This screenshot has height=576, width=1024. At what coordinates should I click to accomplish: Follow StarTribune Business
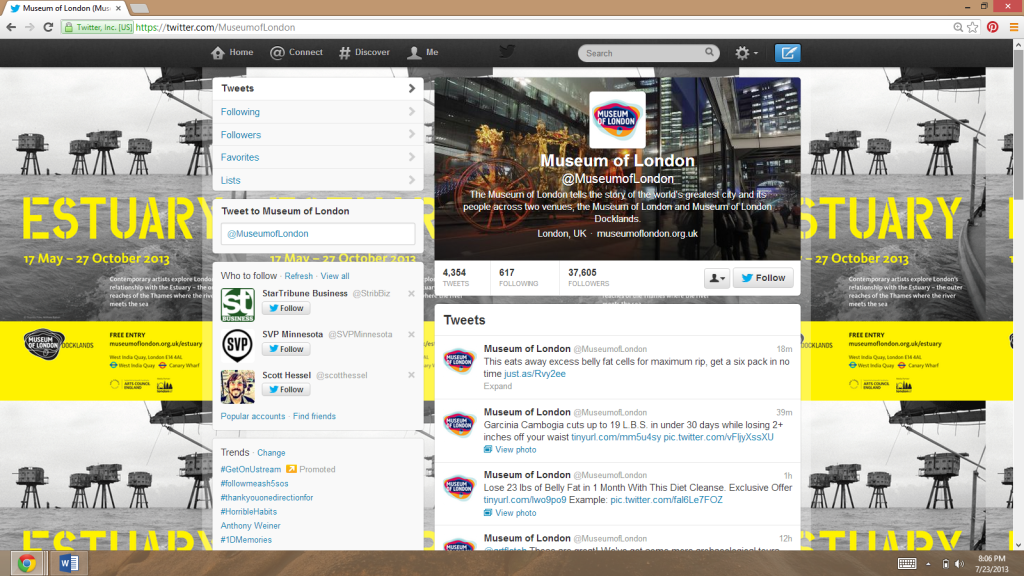click(x=286, y=308)
